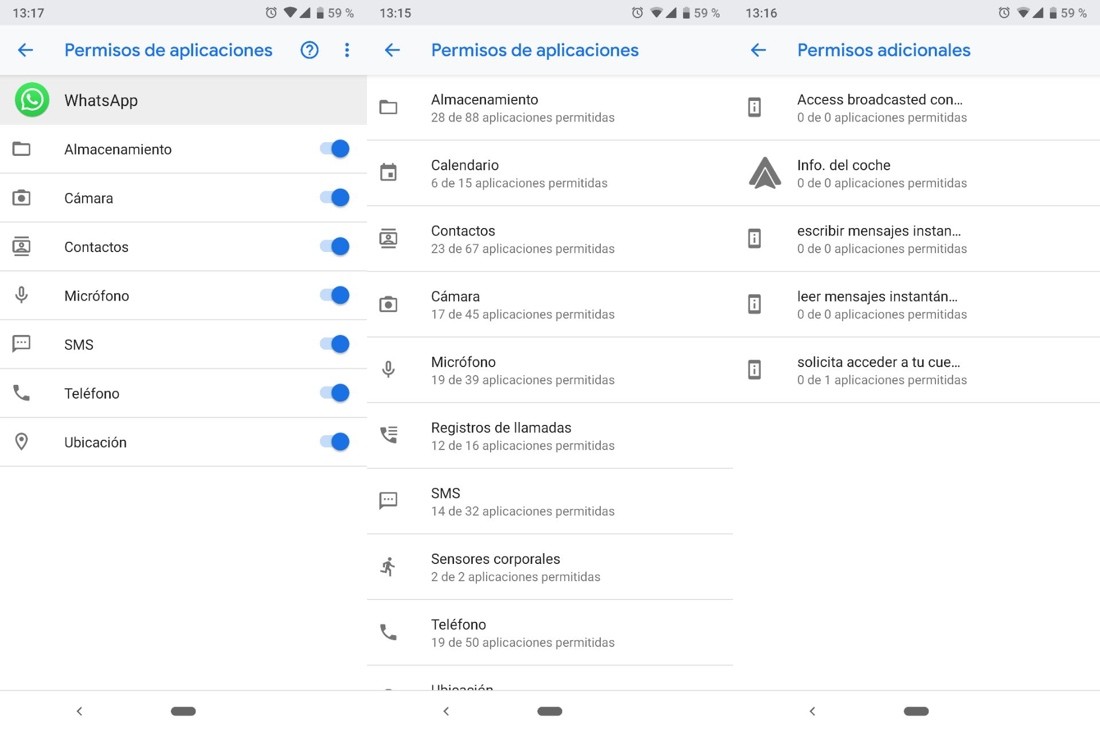Tap the Registros de llamadas icon
The image size is (1100, 733).
point(388,436)
